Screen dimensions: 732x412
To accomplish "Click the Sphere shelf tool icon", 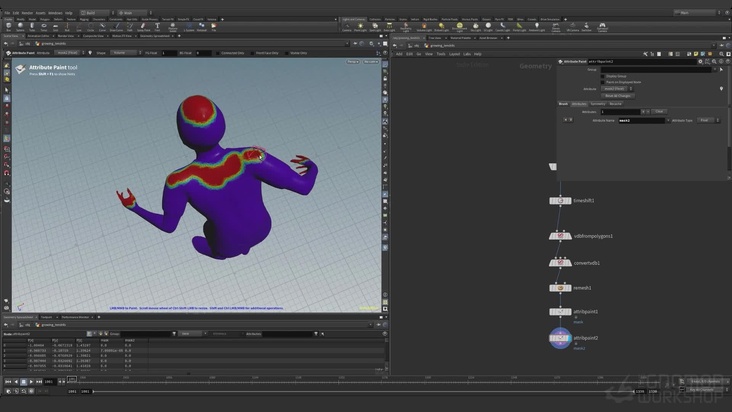I will coord(22,27).
